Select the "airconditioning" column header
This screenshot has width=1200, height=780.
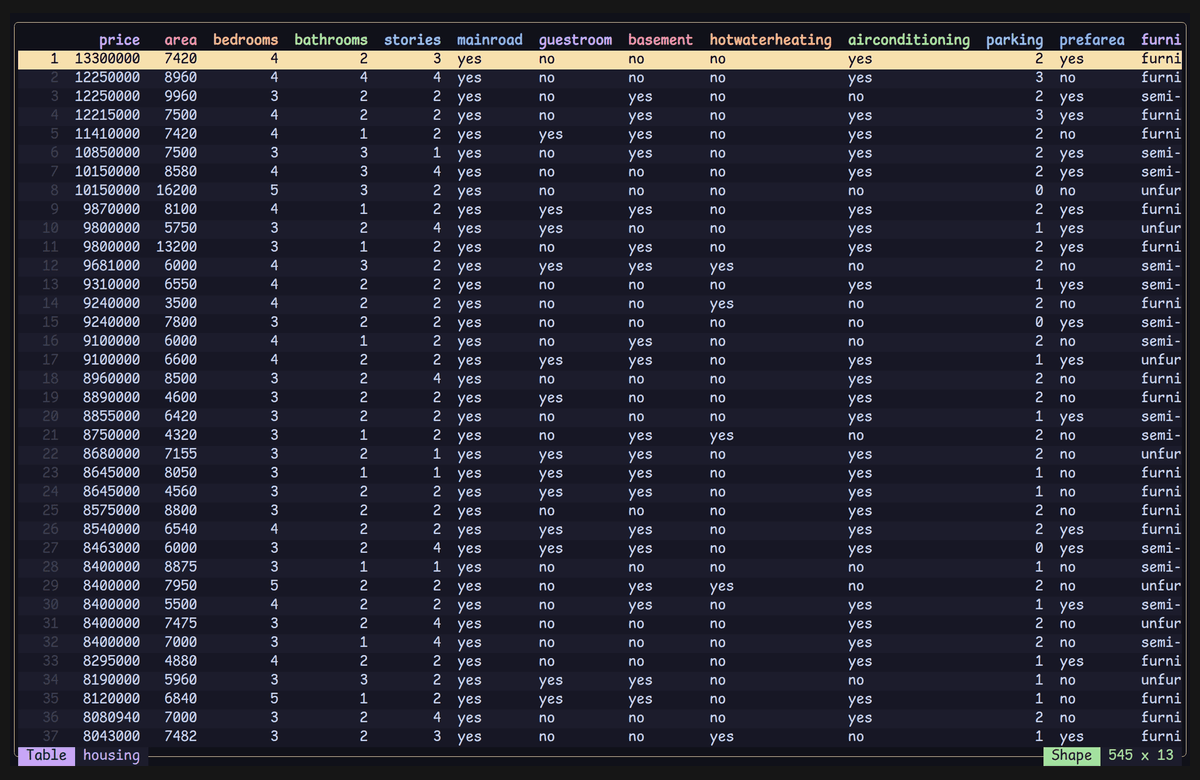pyautogui.click(x=909, y=40)
